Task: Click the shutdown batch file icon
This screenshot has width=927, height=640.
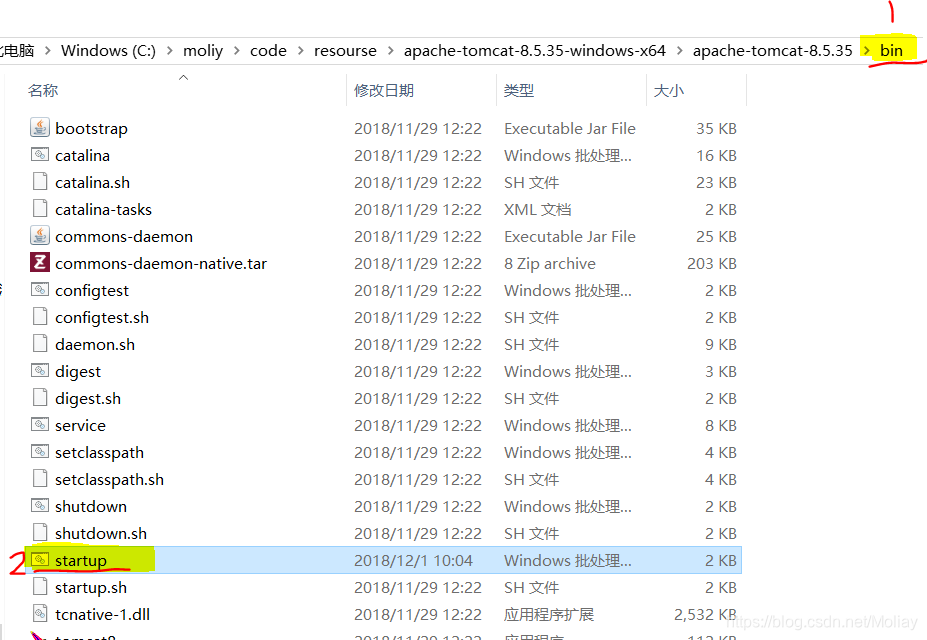Action: [40, 506]
